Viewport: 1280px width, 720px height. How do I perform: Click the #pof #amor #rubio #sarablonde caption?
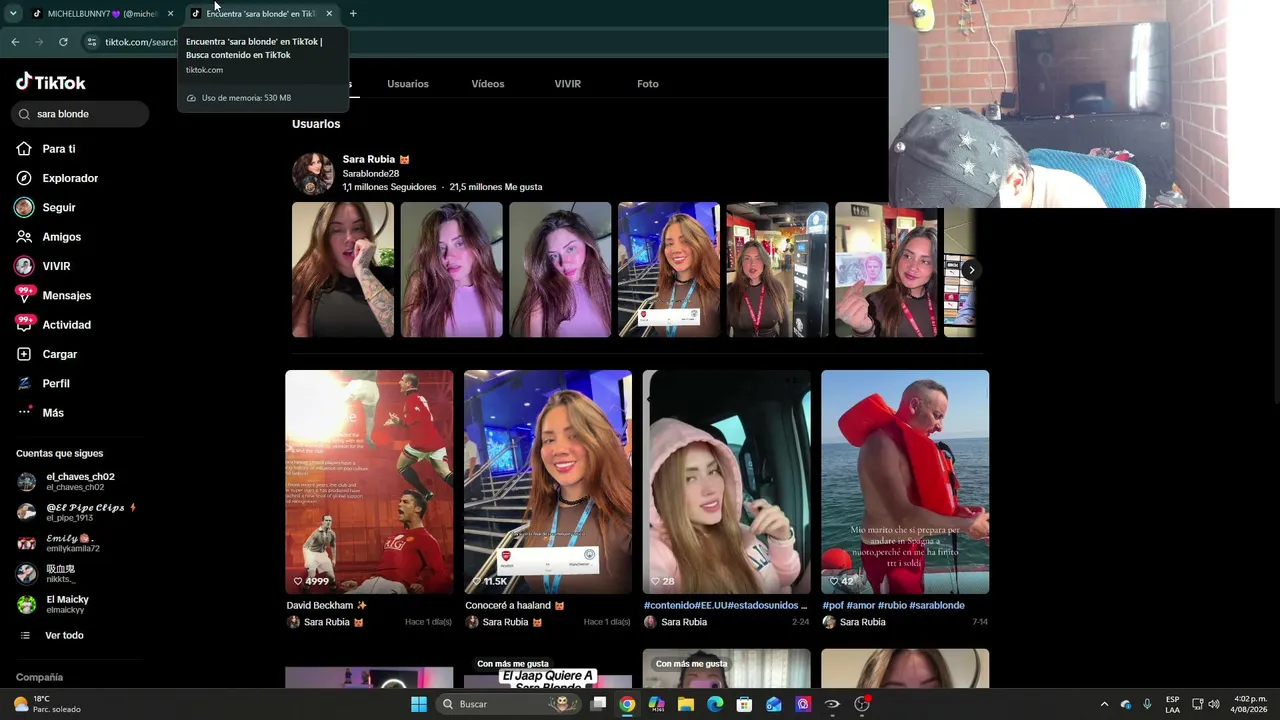coord(894,606)
